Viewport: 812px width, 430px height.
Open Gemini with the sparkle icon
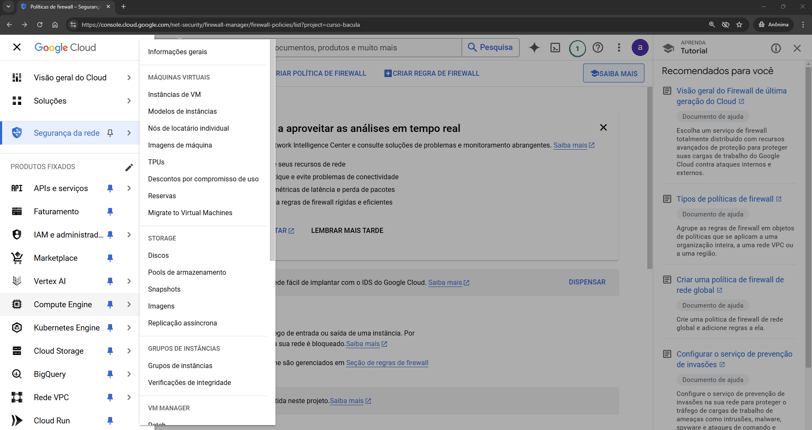tap(534, 48)
